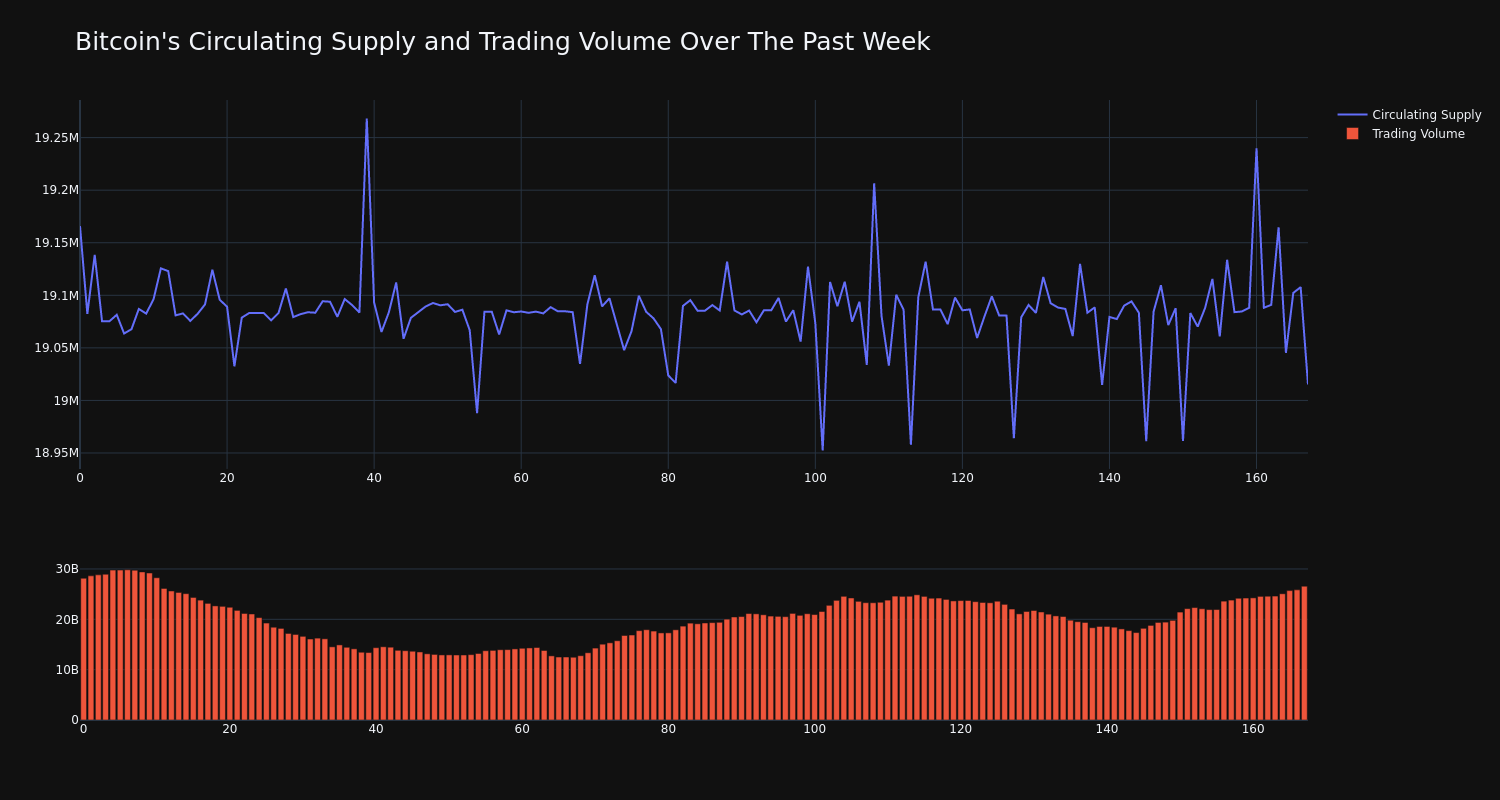The width and height of the screenshot is (1500, 800).
Task: Click the supply spike peak near x=108
Action: [874, 184]
